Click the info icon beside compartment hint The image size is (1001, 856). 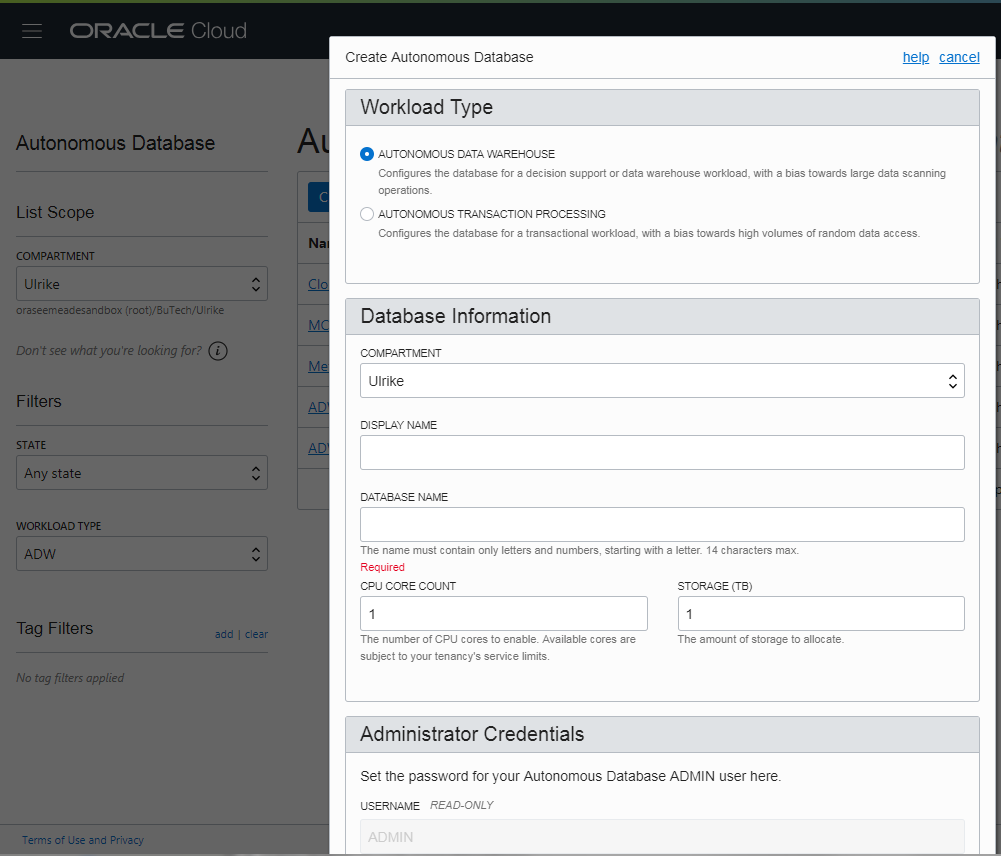(218, 351)
